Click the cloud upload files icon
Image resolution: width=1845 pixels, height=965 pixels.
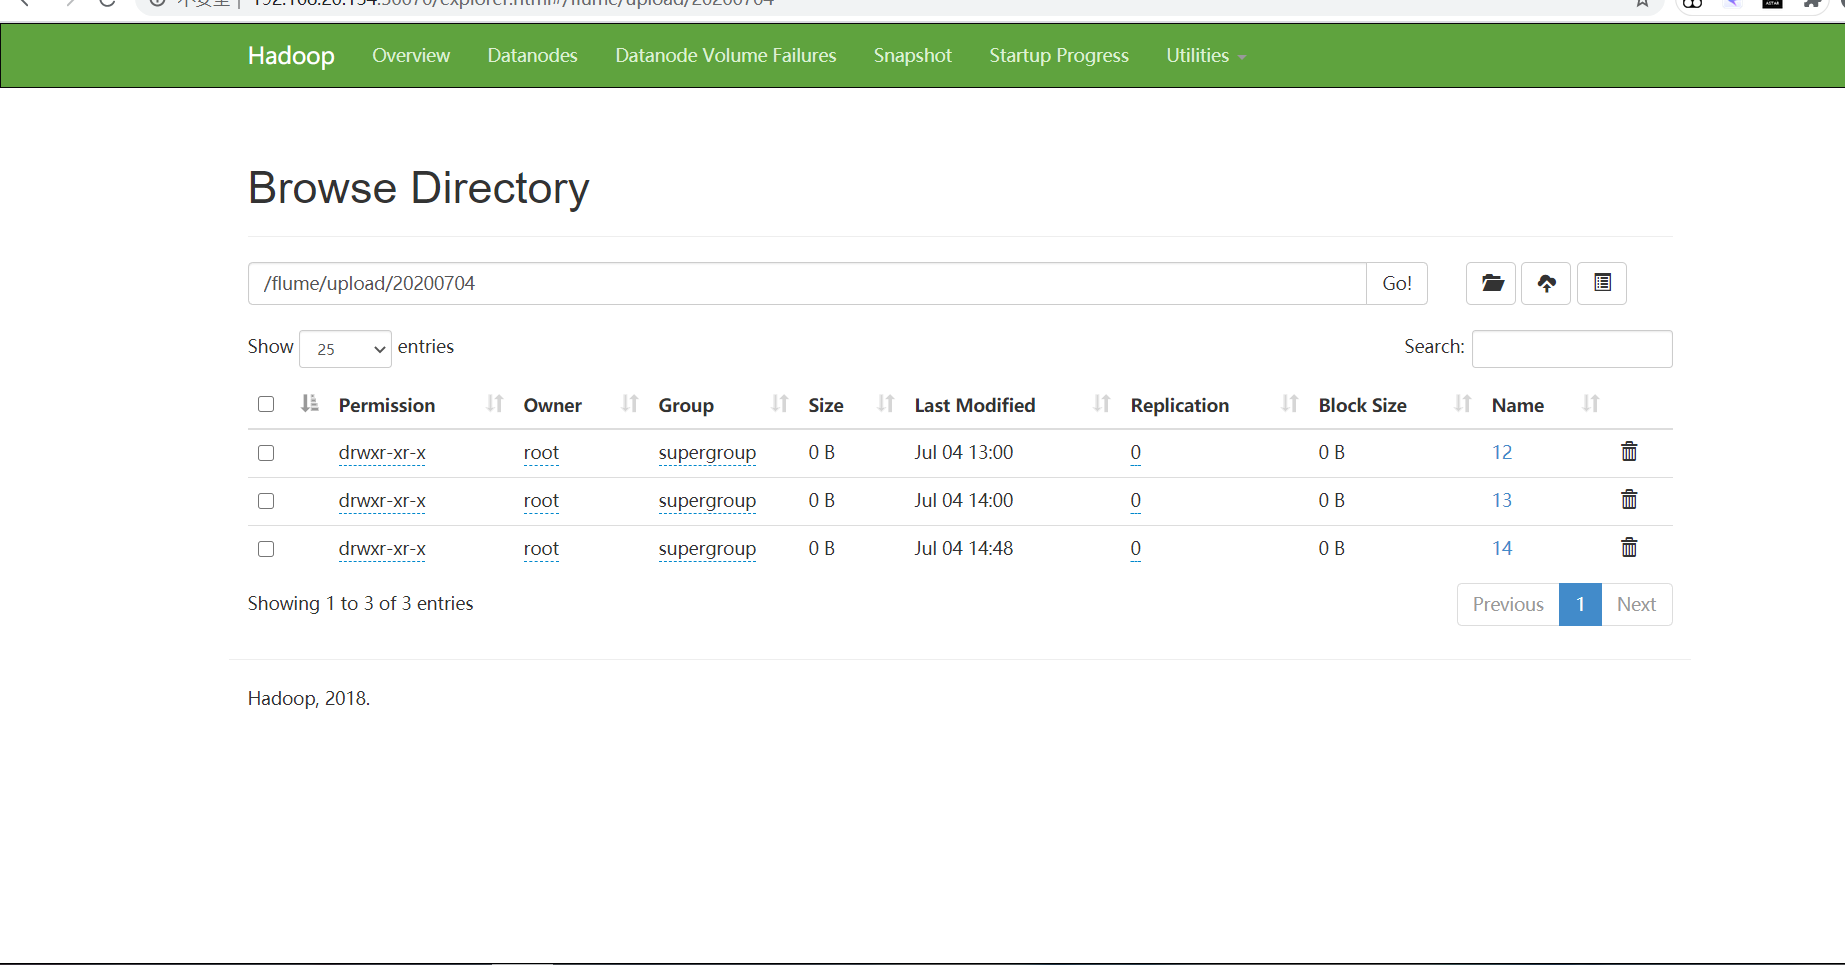(x=1546, y=283)
